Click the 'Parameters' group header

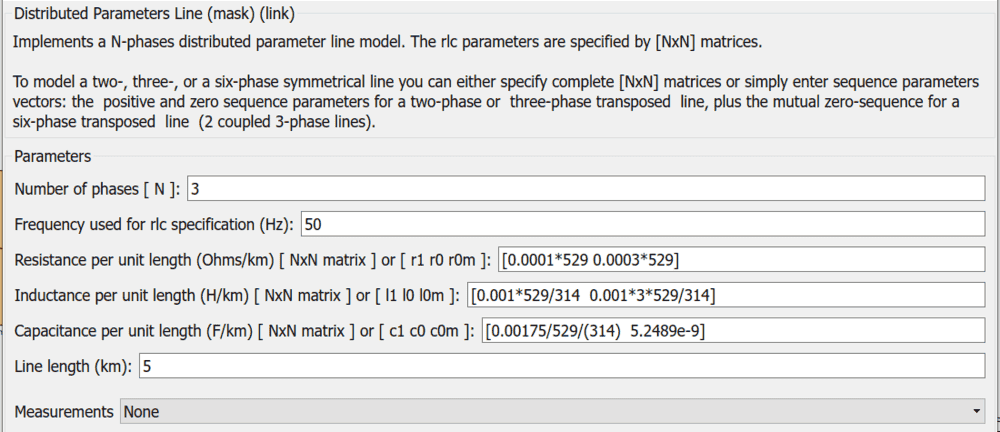(53, 156)
